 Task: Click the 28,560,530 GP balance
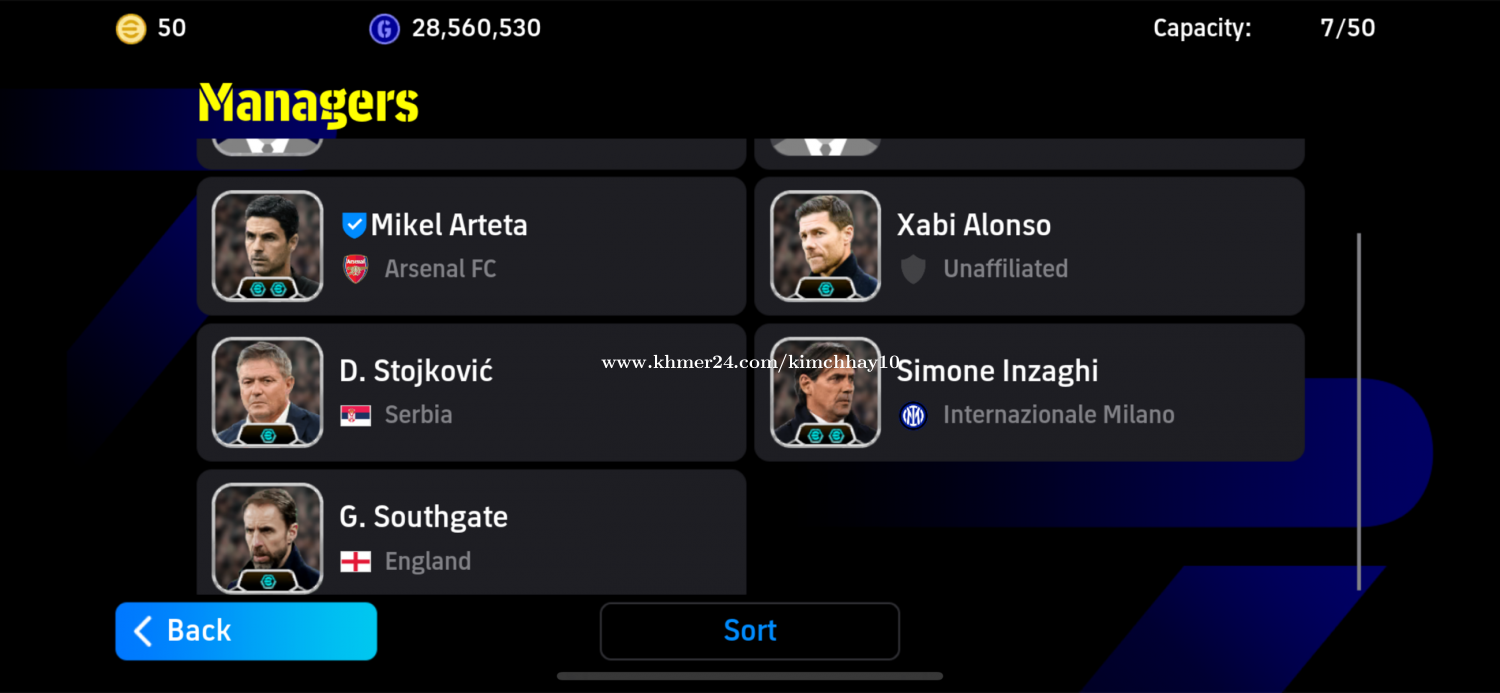[476, 28]
